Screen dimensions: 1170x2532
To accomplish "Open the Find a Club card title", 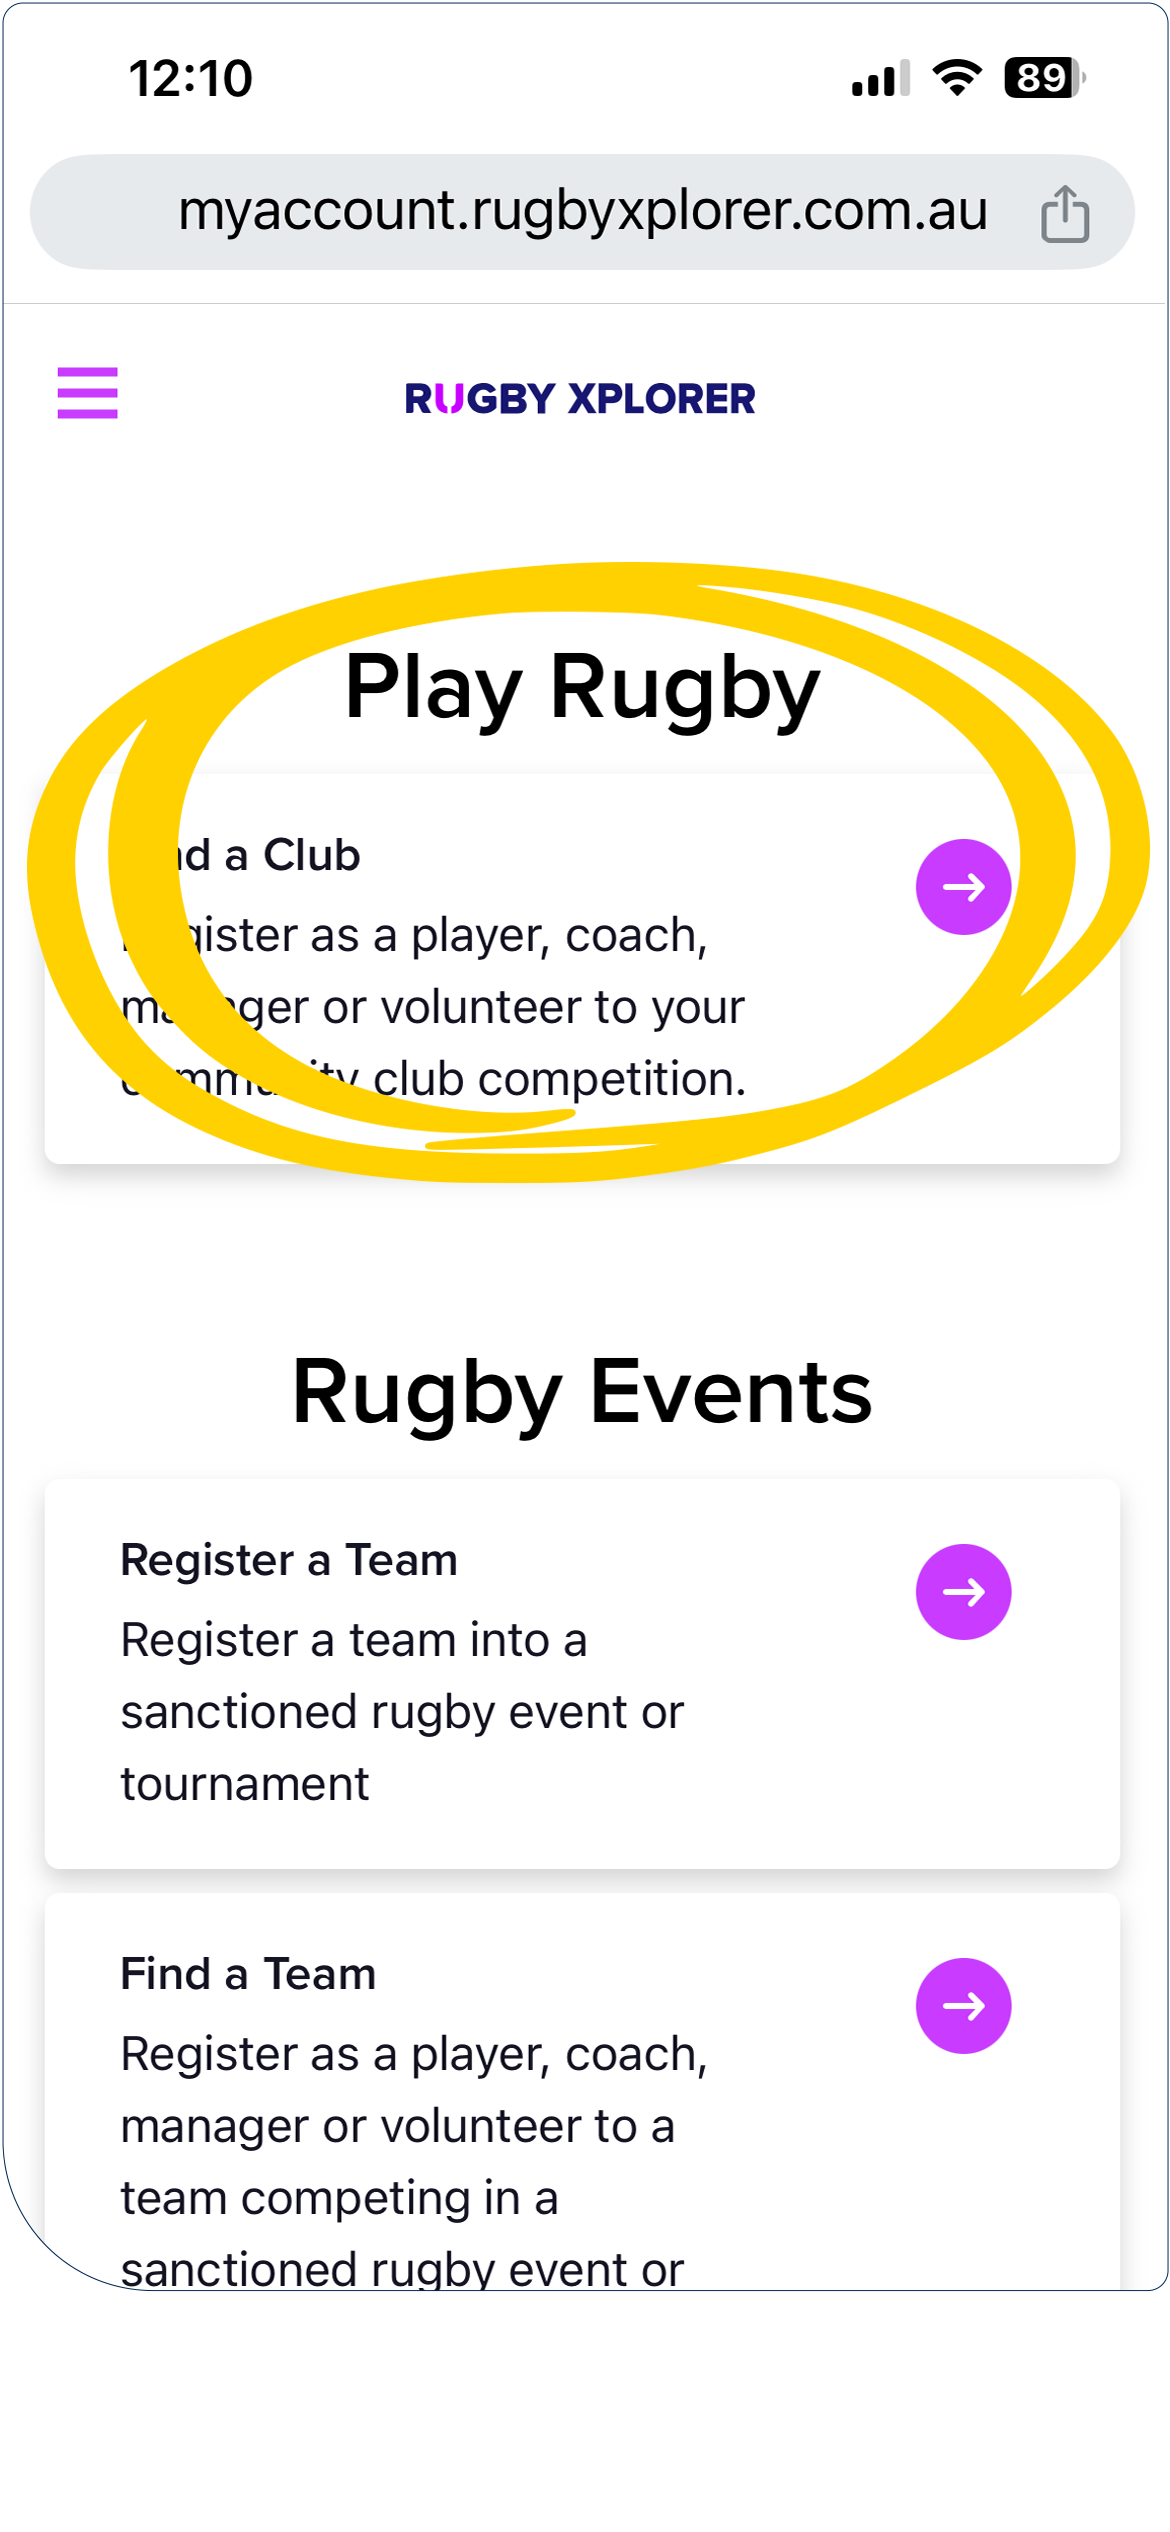I will click(x=240, y=855).
